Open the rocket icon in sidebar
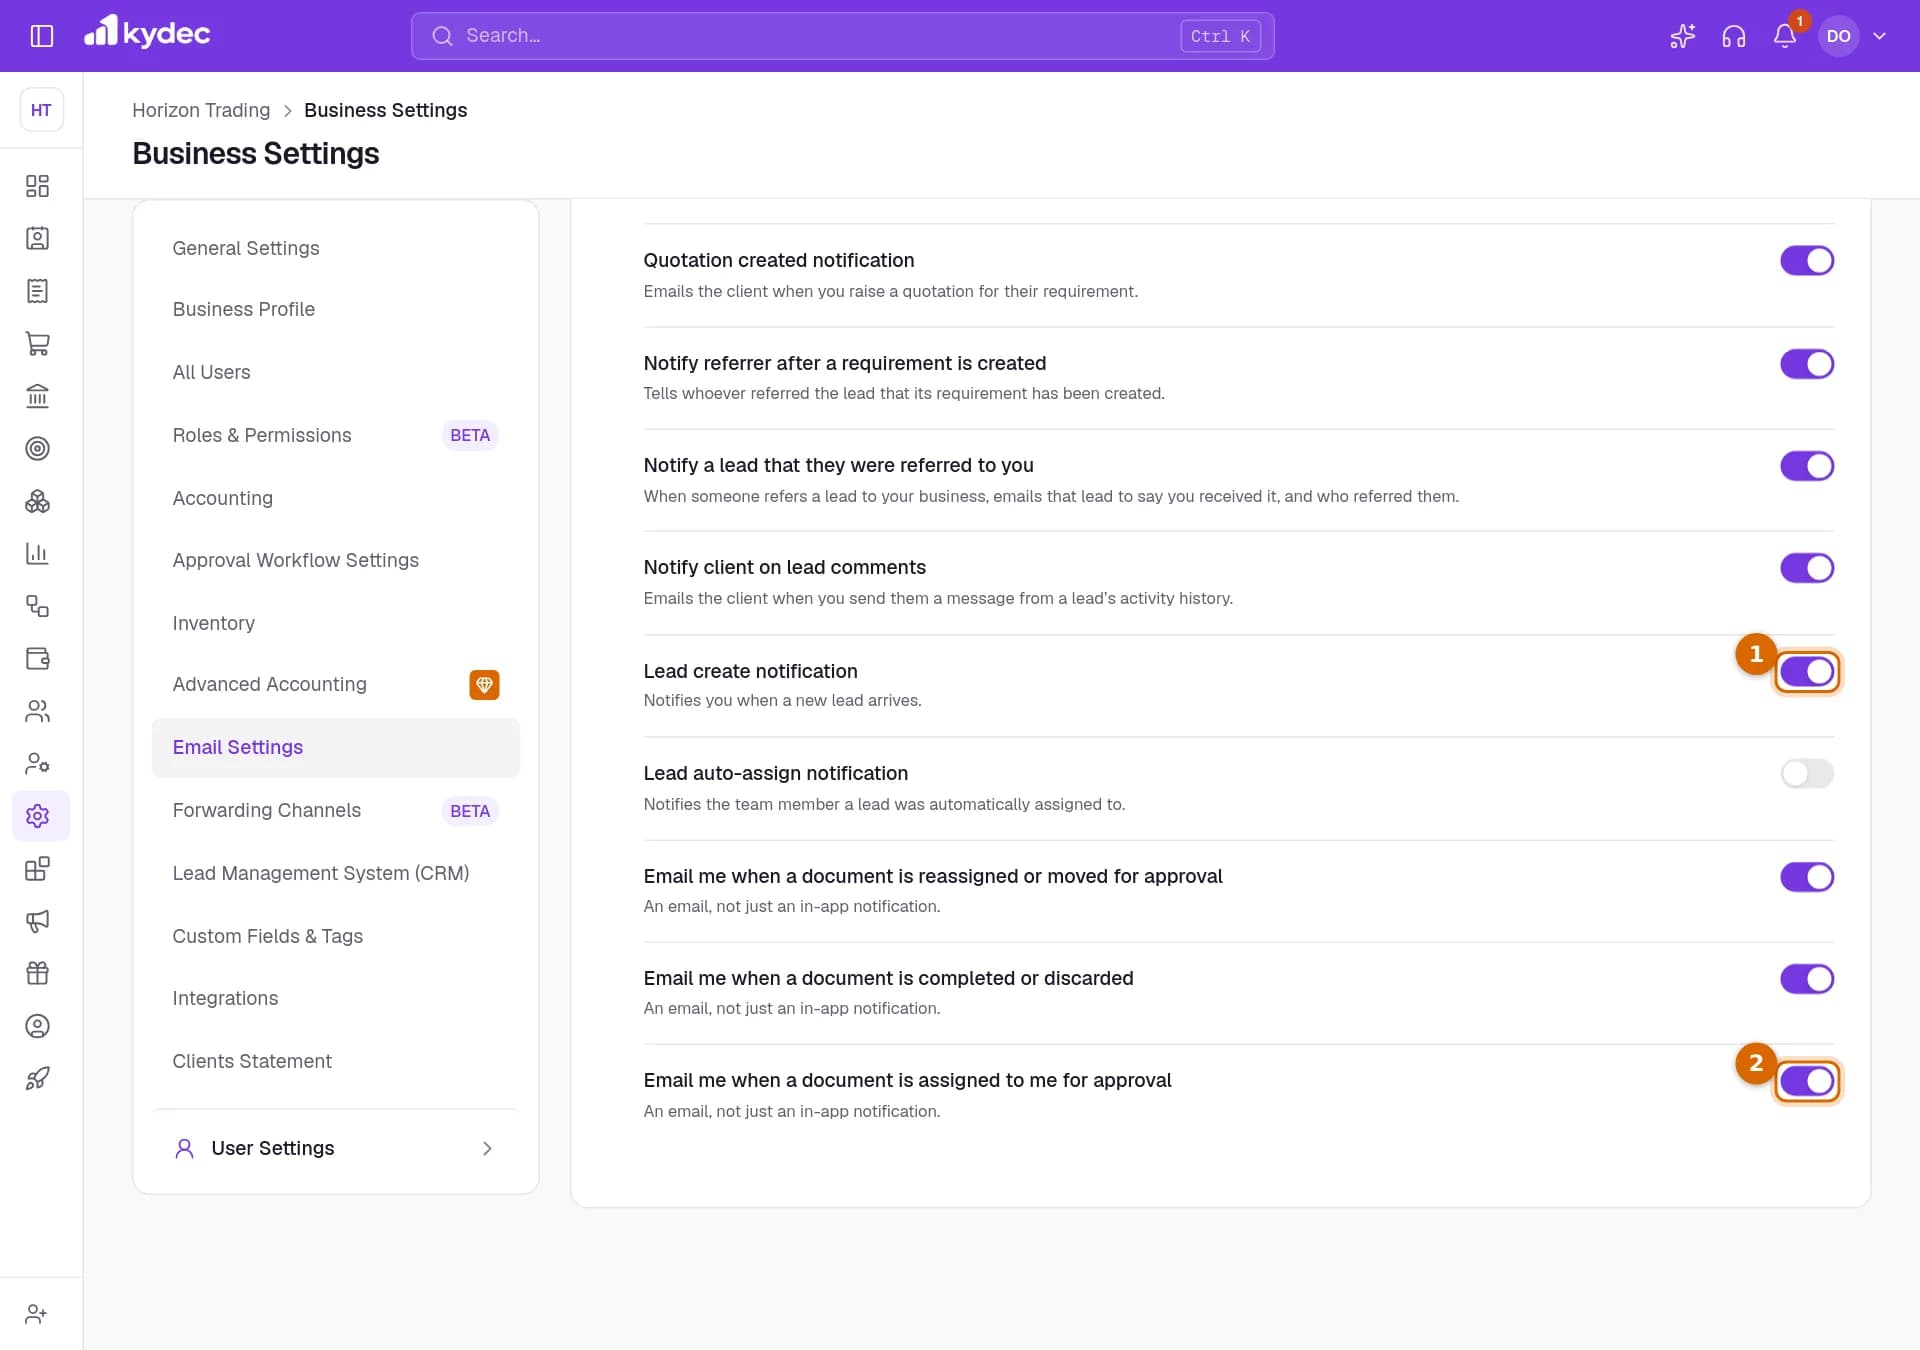The height and width of the screenshot is (1350, 1920). [37, 1078]
